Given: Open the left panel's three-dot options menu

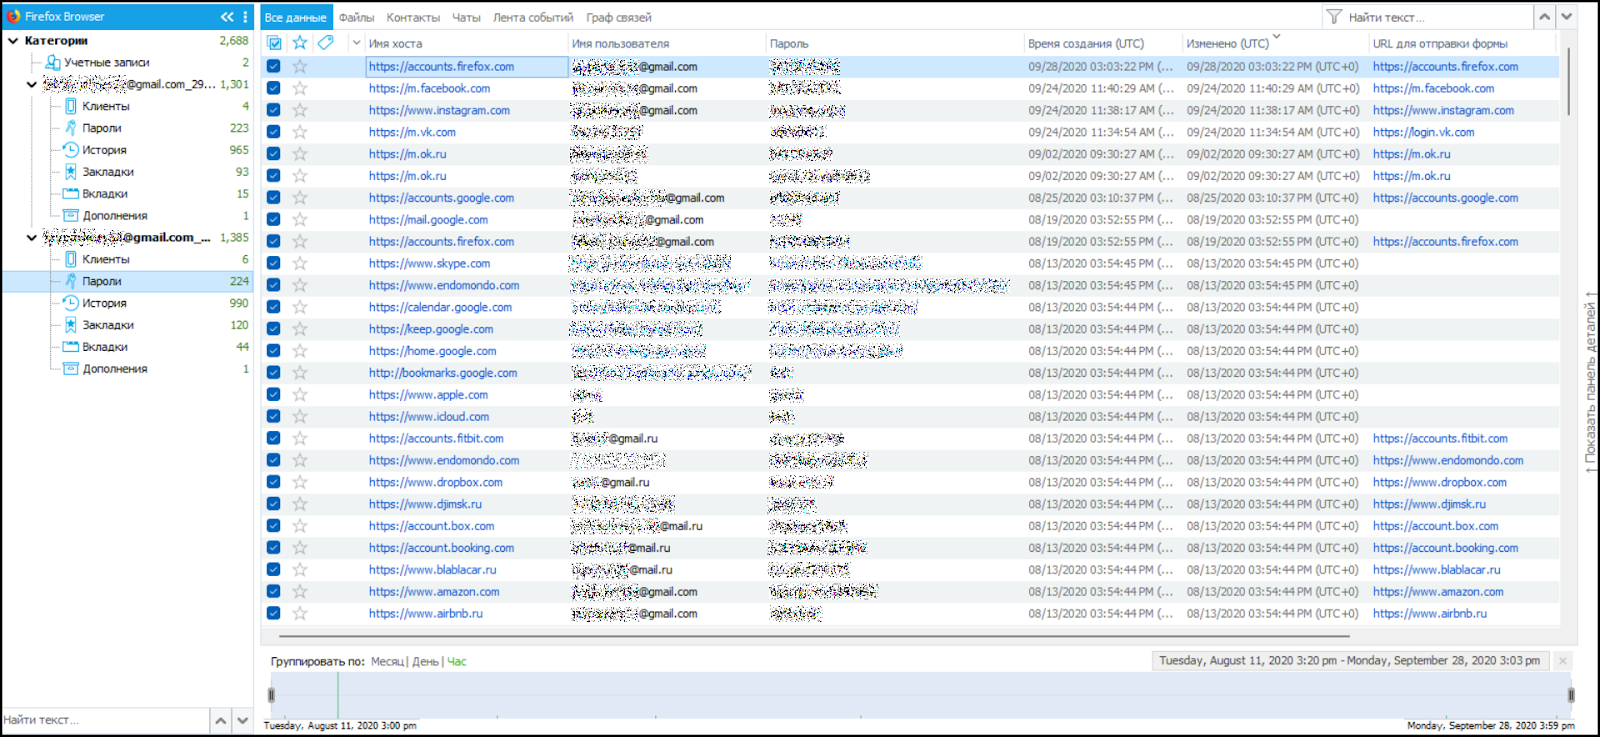Looking at the screenshot, I should click(x=245, y=16).
